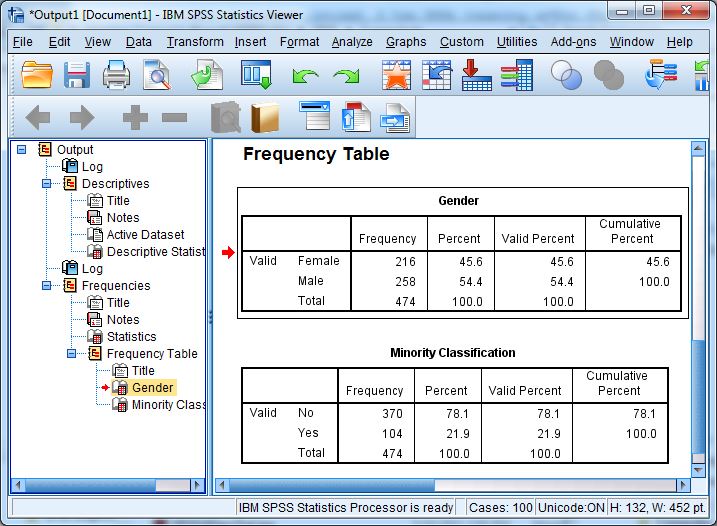The height and width of the screenshot is (526, 717).
Task: Click the Demote right arrow icon
Action: tap(81, 118)
